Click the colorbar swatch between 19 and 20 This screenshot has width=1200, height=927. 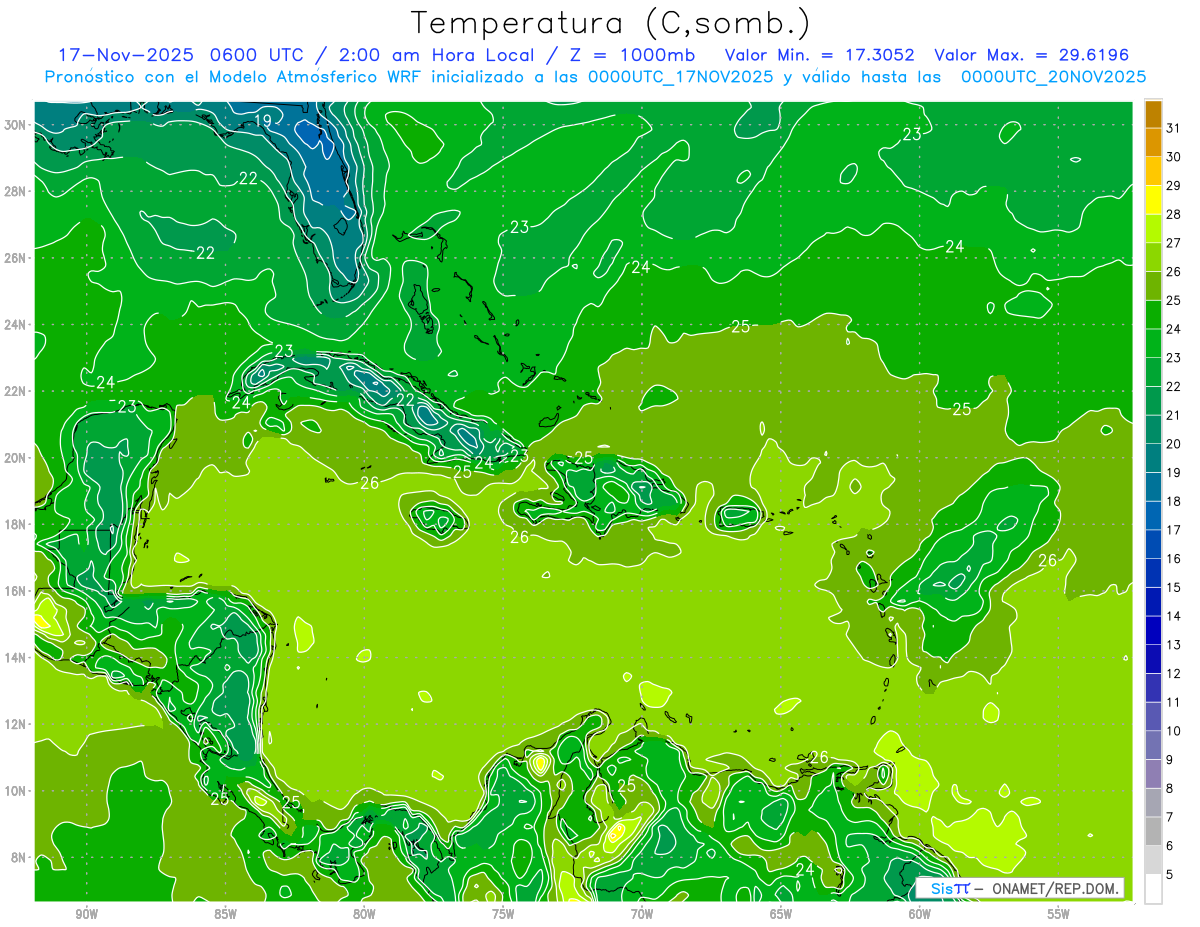pos(1153,458)
